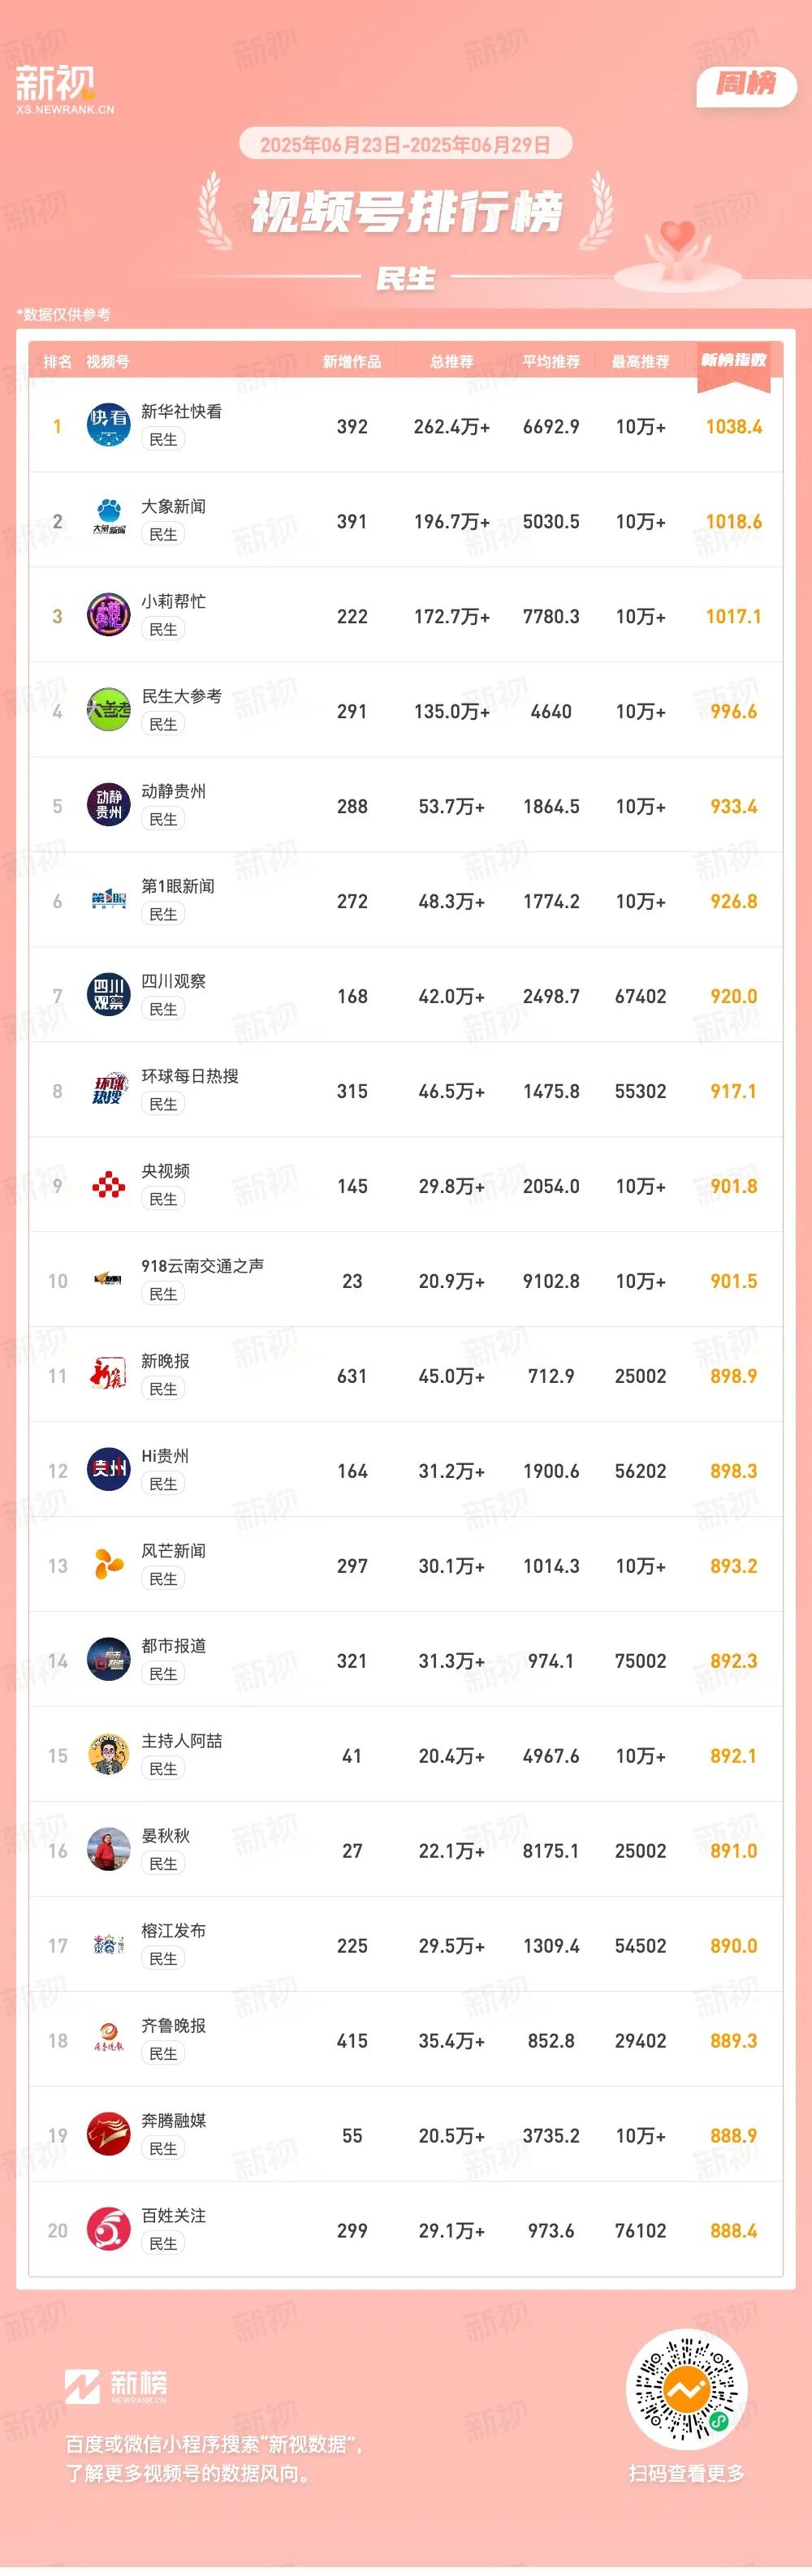Click the 央视频 logo icon

click(108, 1185)
